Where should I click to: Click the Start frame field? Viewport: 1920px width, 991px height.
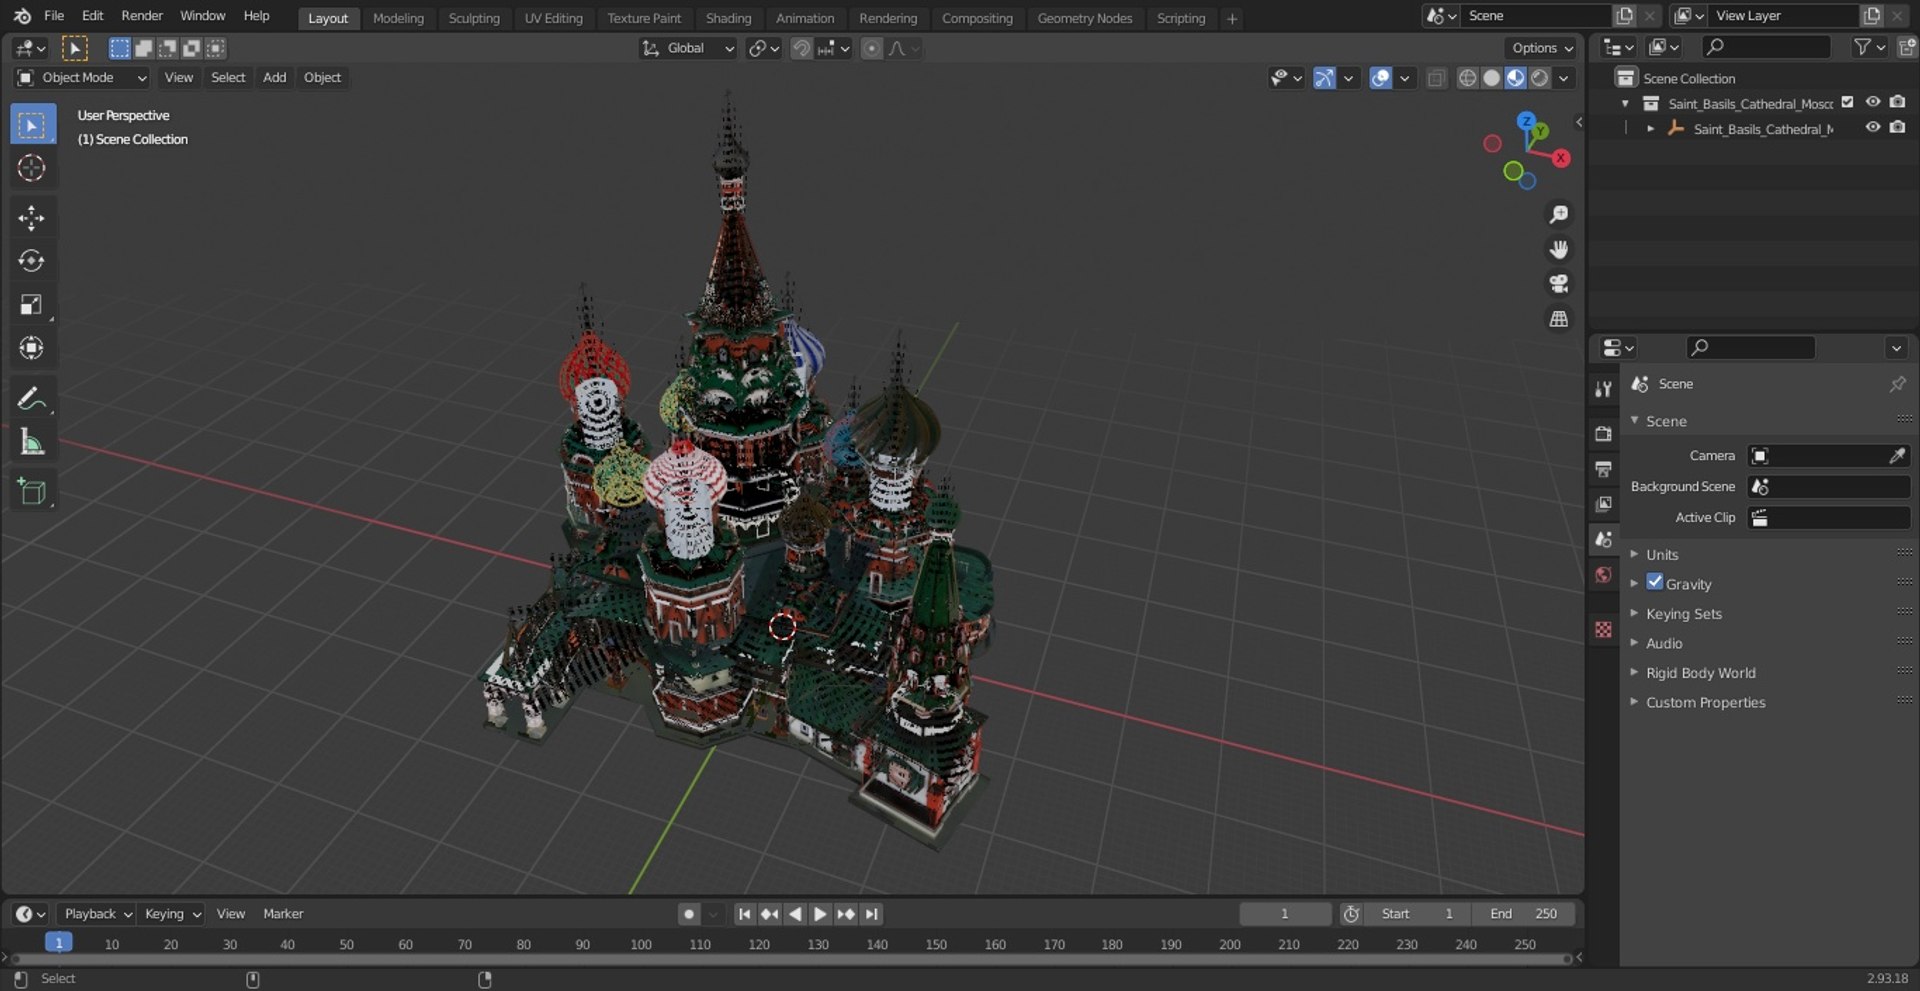[x=1417, y=914]
